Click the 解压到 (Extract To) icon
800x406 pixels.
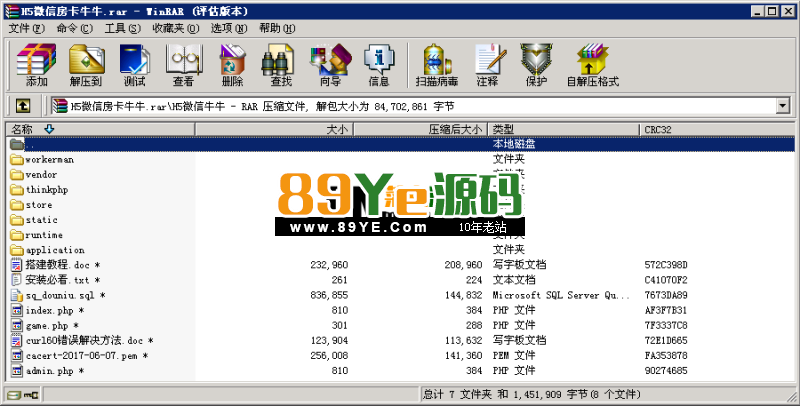tap(86, 59)
